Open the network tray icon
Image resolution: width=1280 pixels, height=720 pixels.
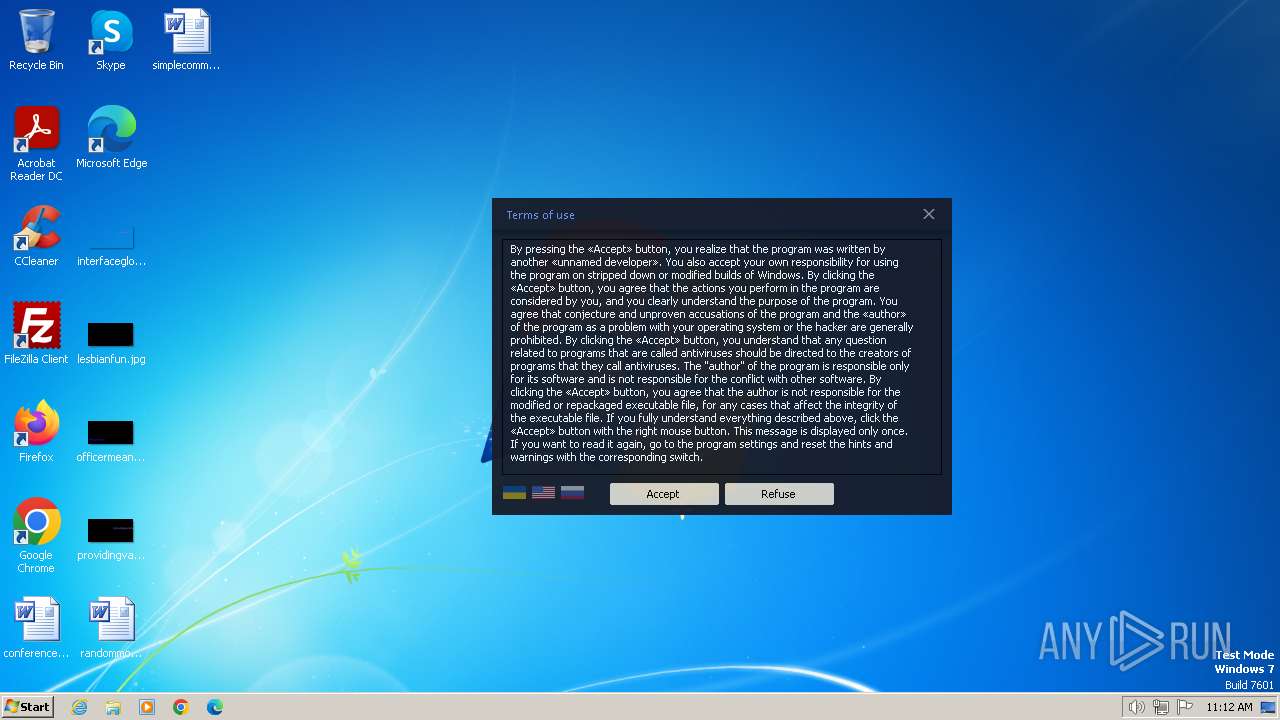pos(1161,707)
